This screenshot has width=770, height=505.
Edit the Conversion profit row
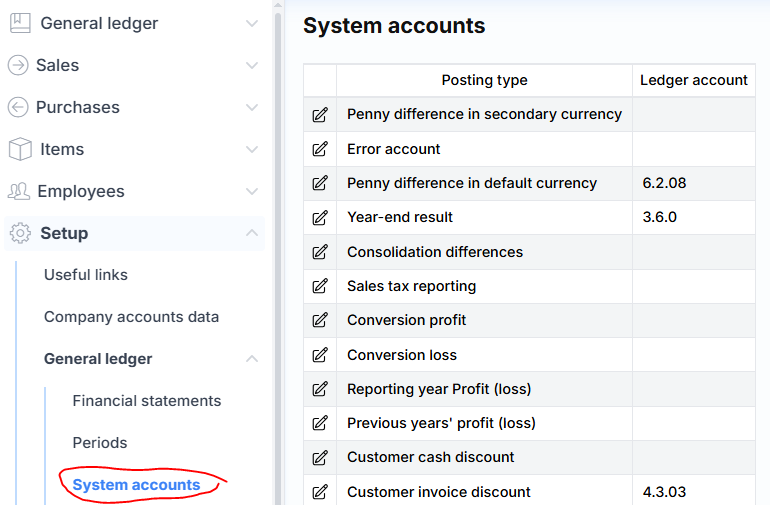click(x=320, y=321)
